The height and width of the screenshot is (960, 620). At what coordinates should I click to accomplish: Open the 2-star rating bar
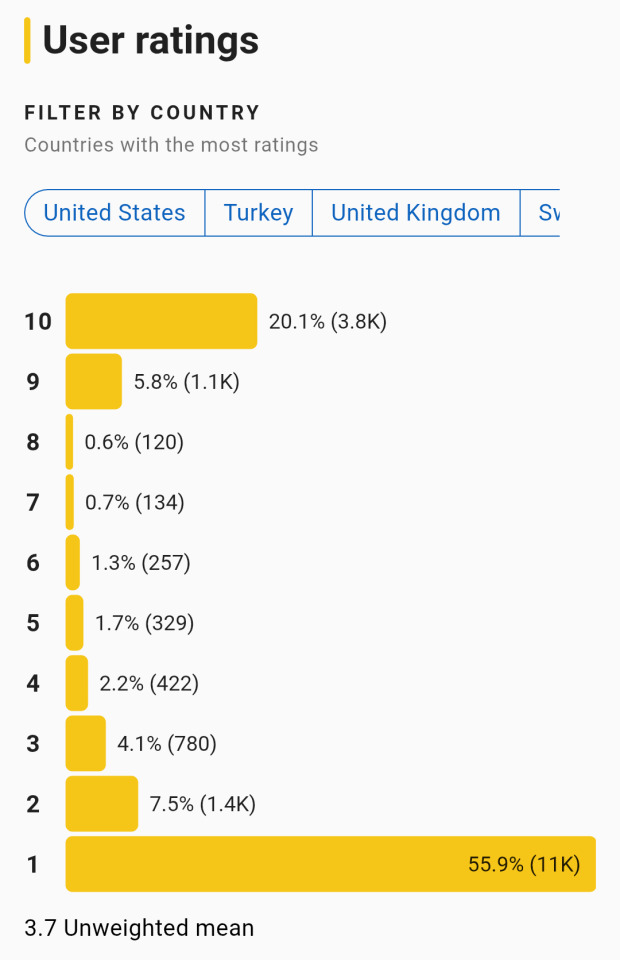click(x=102, y=803)
